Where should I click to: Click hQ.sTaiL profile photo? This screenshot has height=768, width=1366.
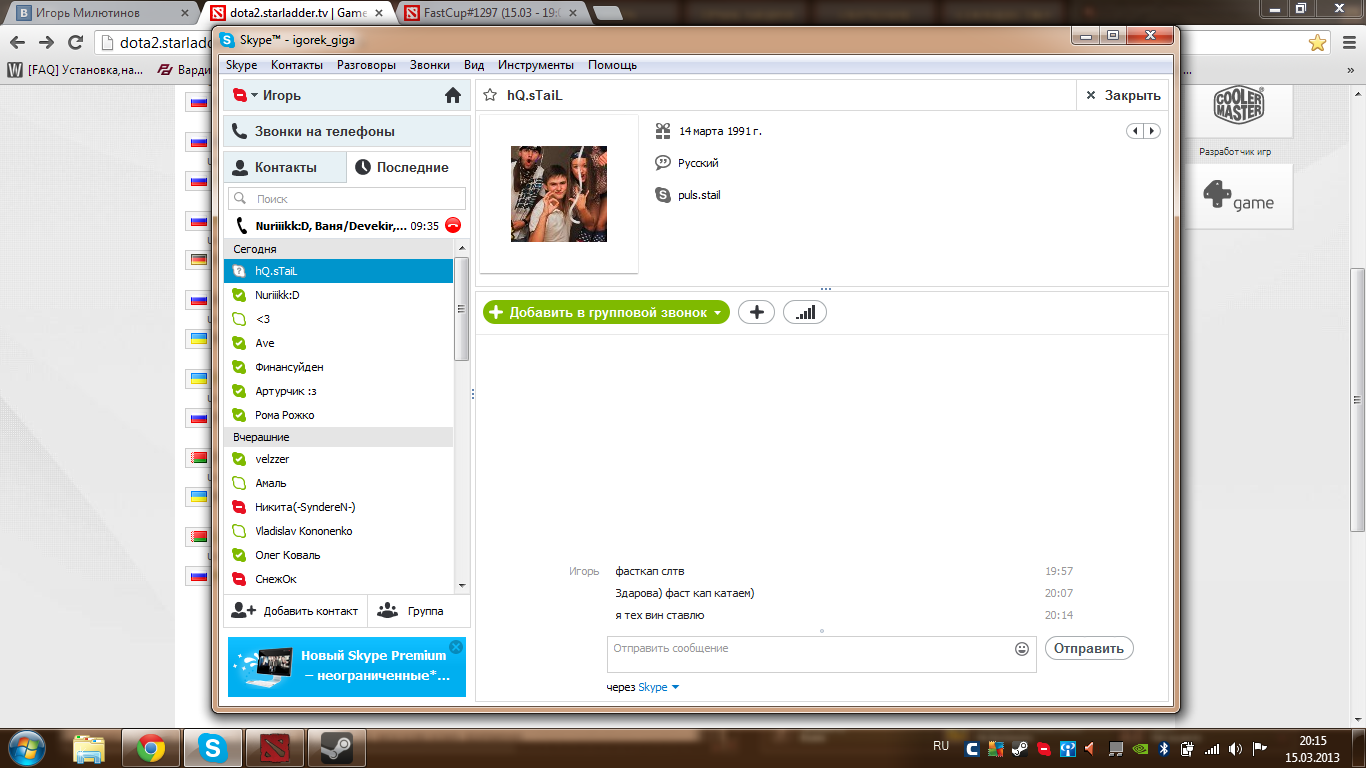click(559, 194)
